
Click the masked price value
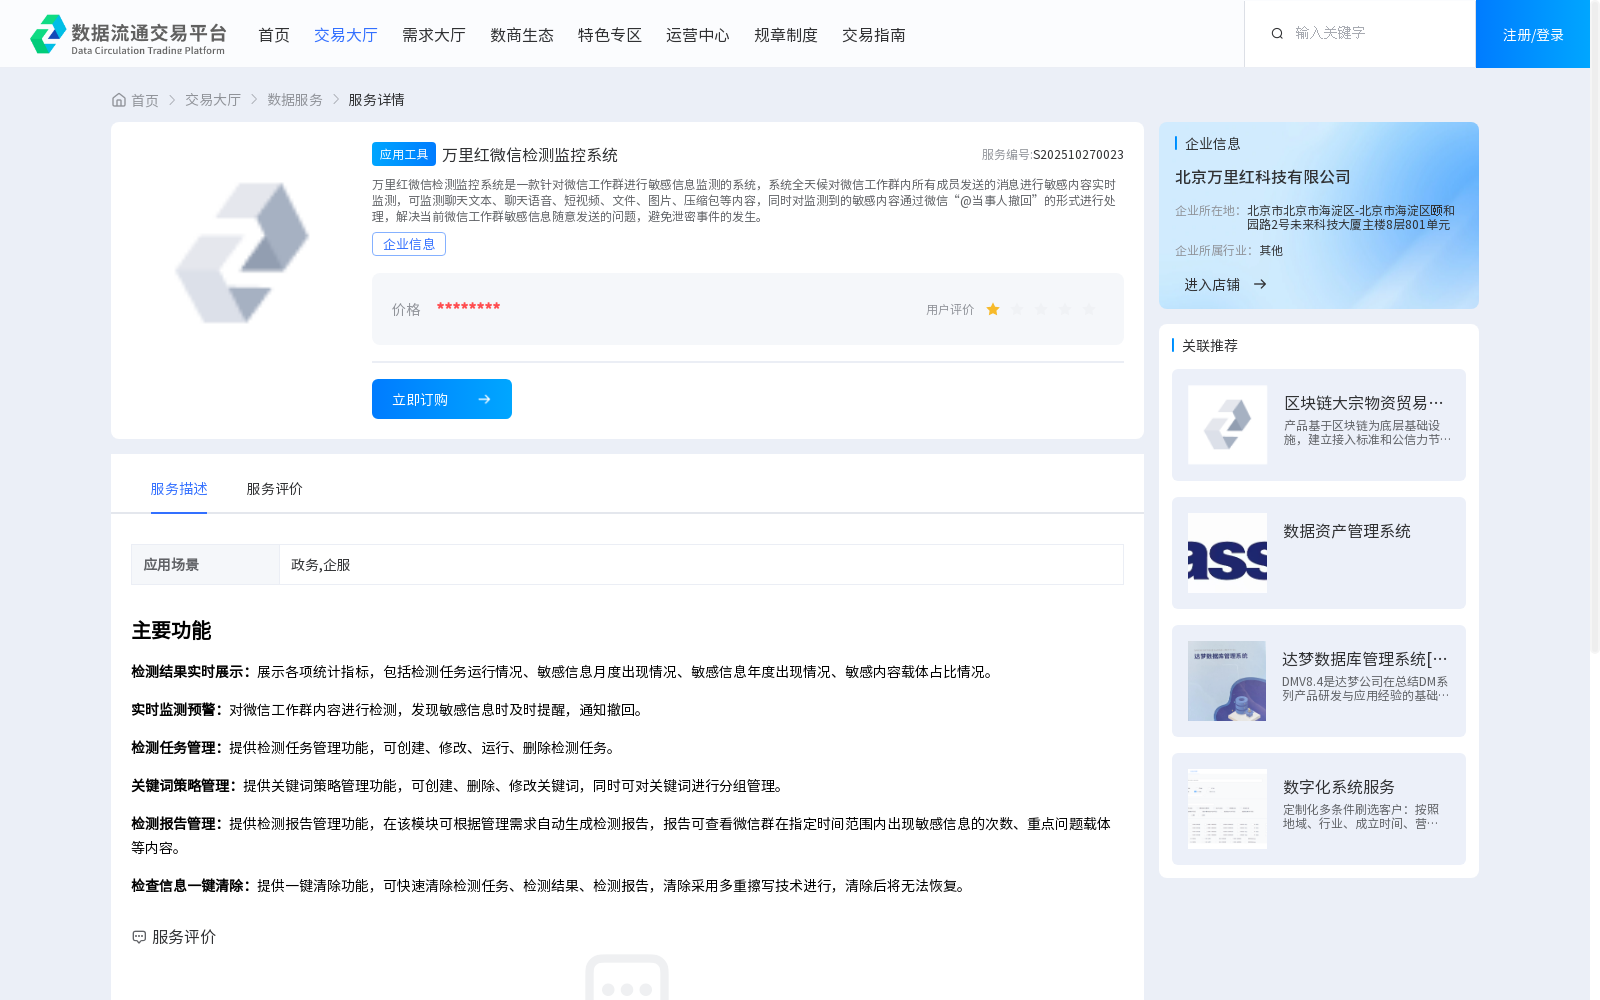coord(468,307)
